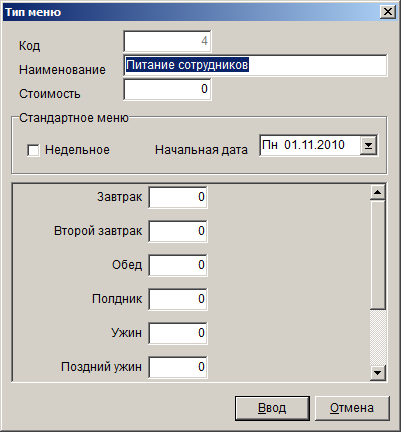401x432 pixels.
Task: Enable the Недельное checkbox
Action: [x=33, y=150]
